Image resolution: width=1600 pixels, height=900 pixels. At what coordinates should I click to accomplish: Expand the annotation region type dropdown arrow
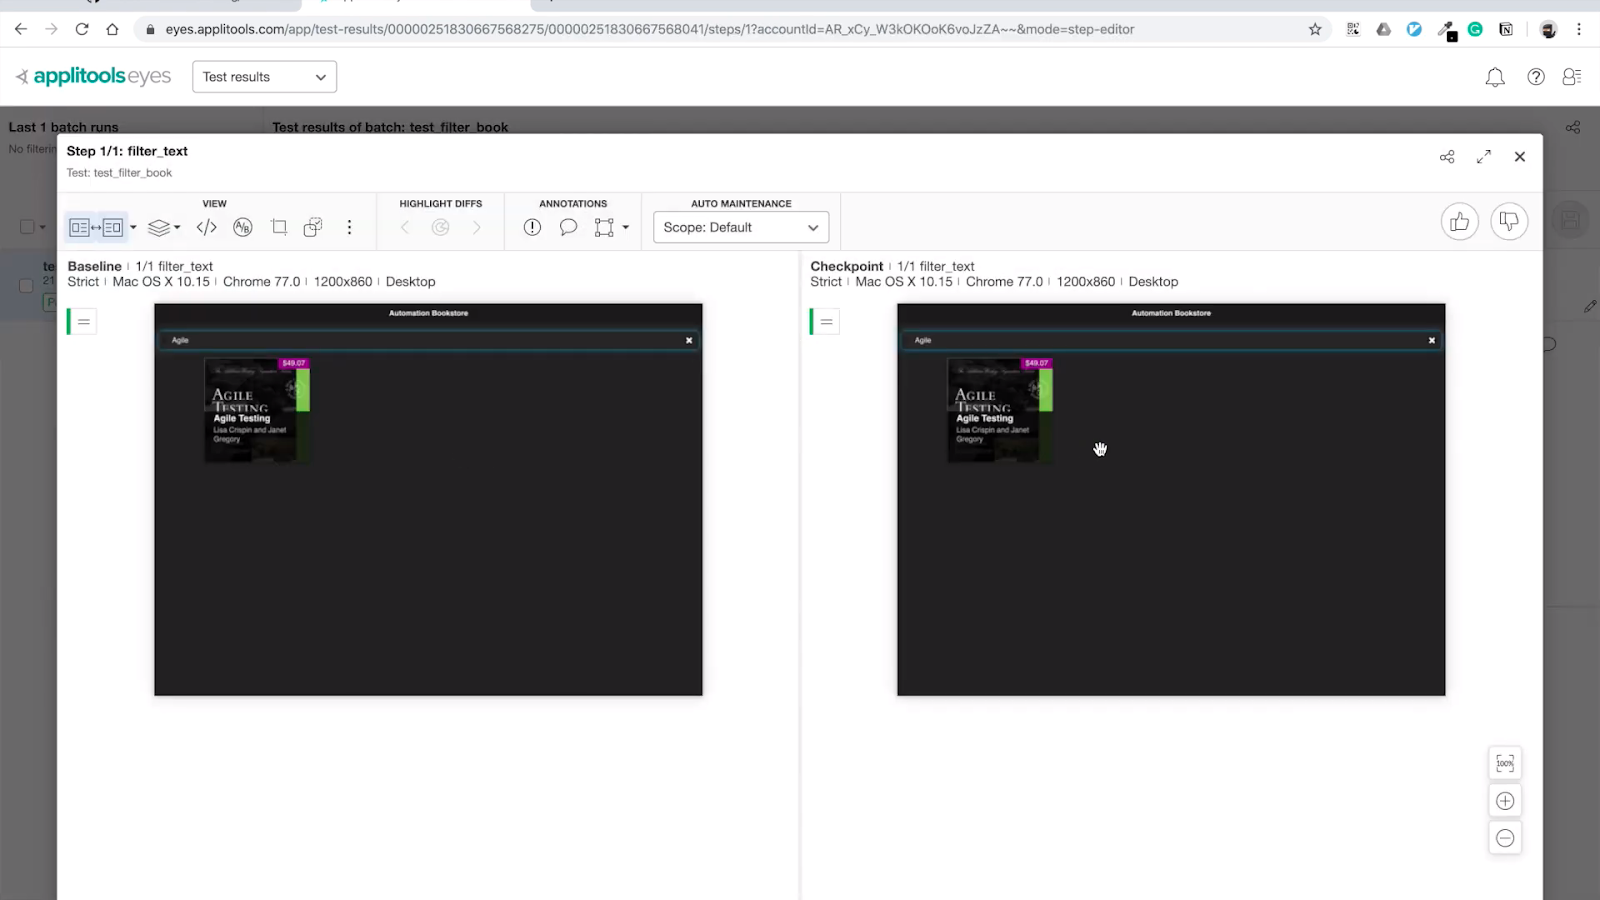pos(626,228)
